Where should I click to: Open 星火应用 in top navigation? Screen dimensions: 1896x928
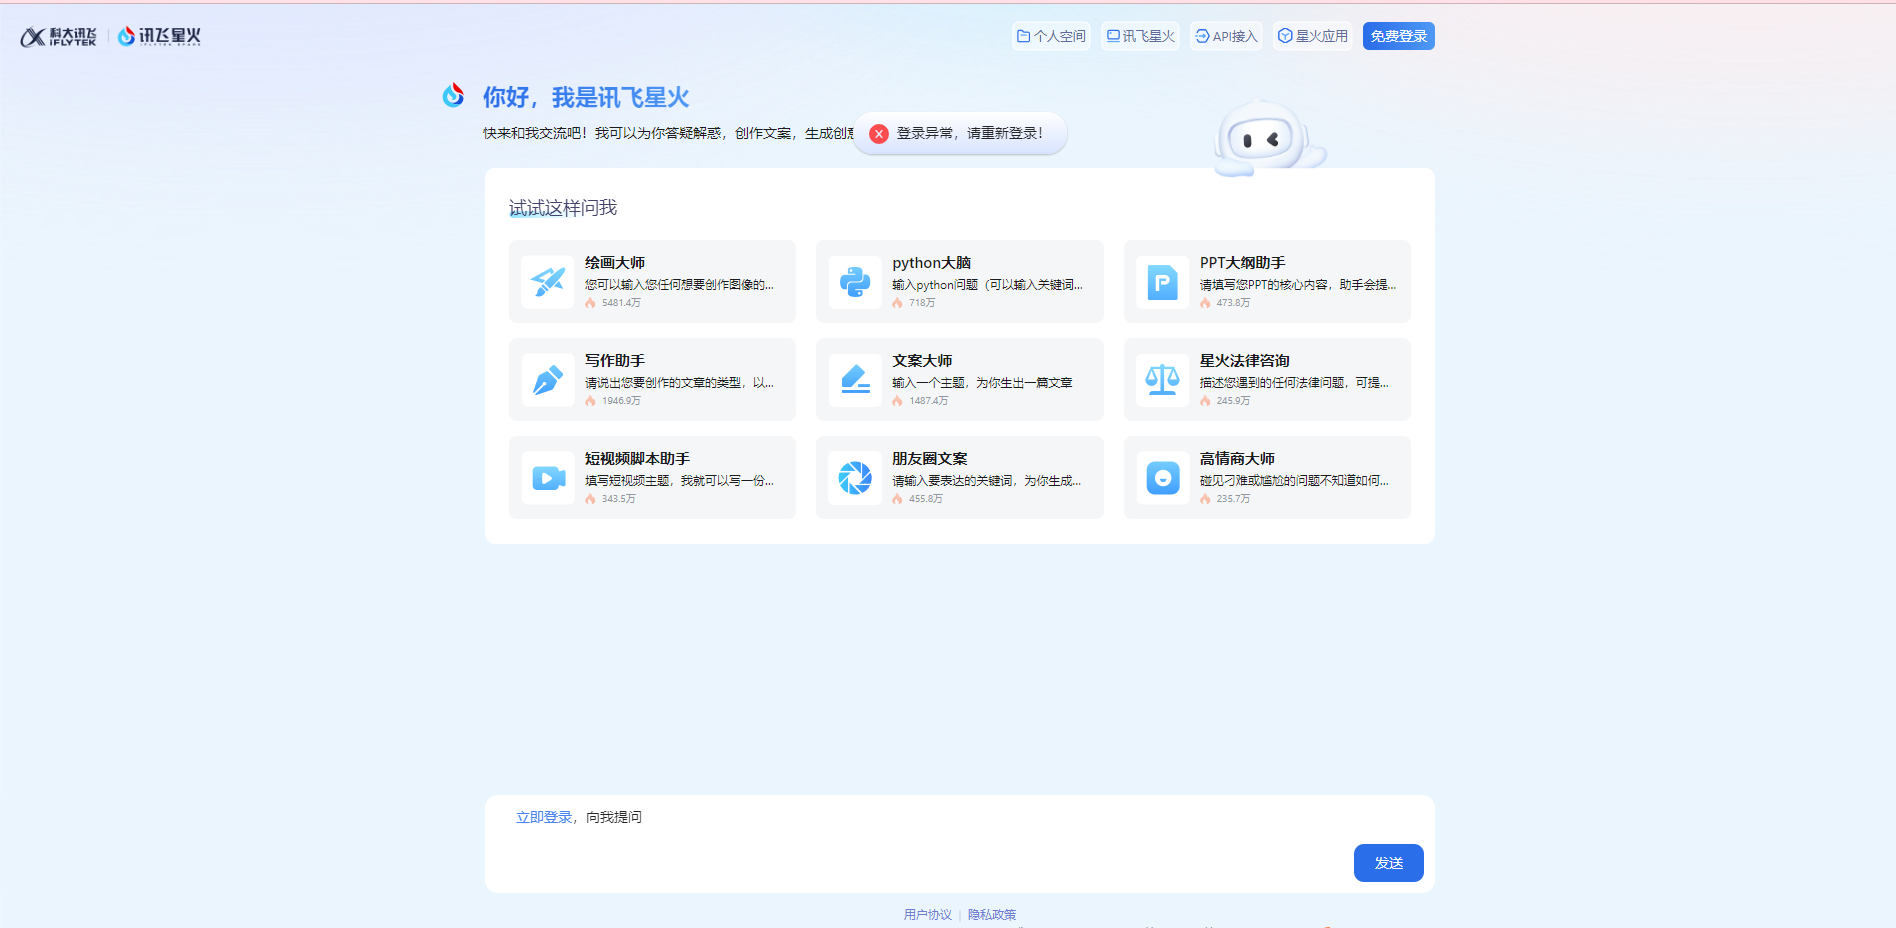point(1312,36)
